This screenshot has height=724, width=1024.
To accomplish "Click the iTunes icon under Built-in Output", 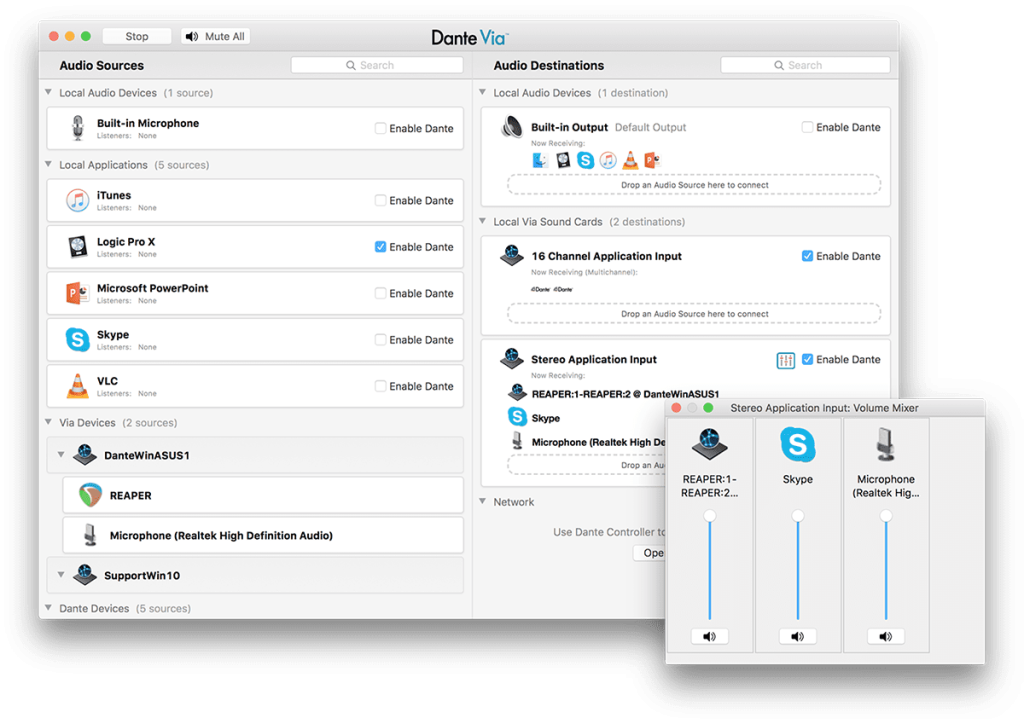I will point(608,160).
